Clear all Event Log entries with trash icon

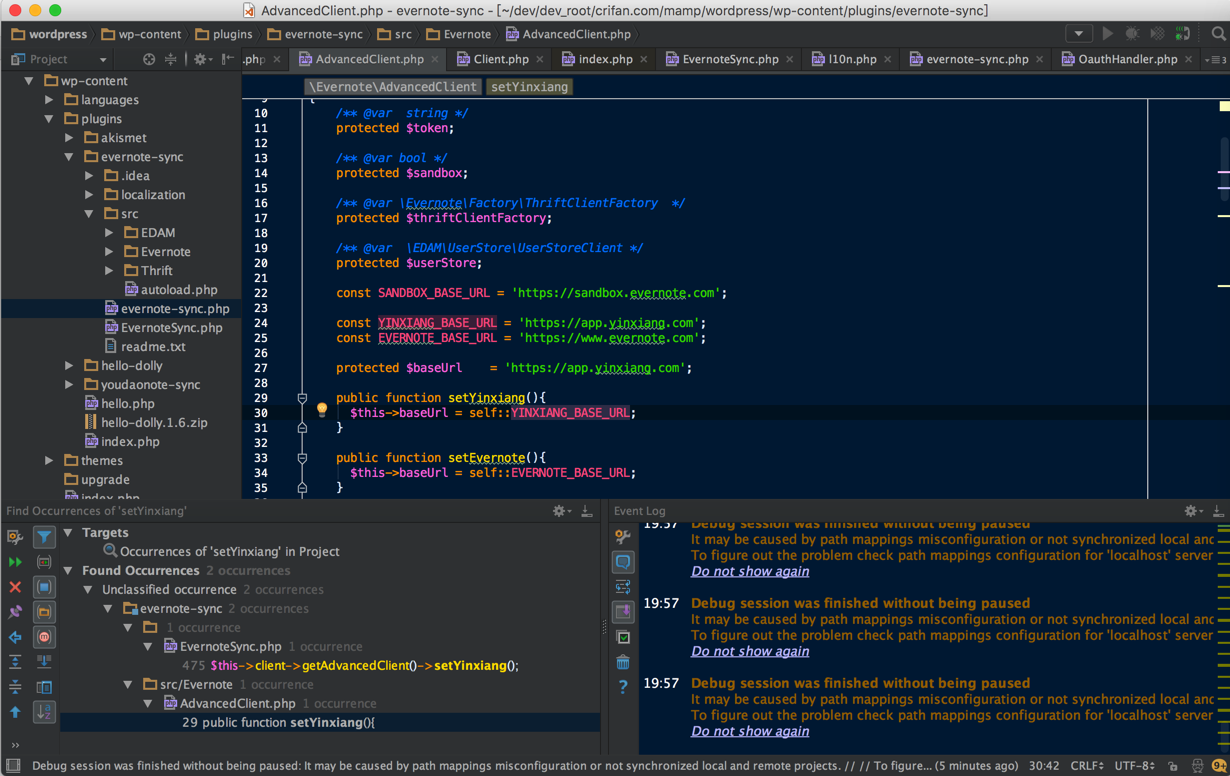pyautogui.click(x=623, y=662)
